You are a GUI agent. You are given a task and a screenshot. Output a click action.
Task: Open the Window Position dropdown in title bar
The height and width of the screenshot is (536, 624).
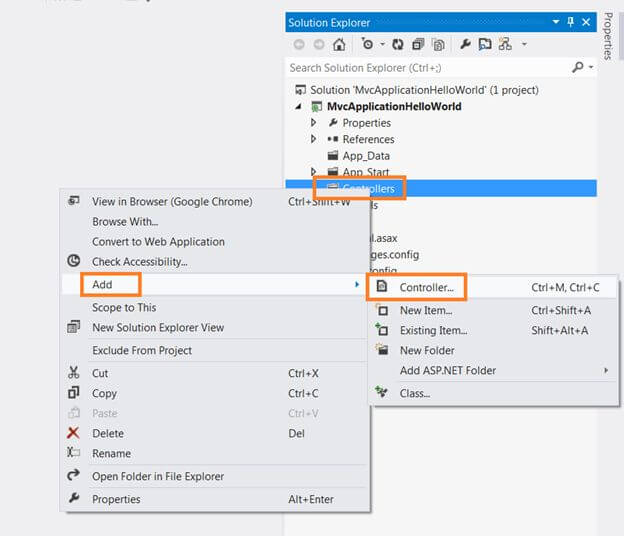point(556,21)
